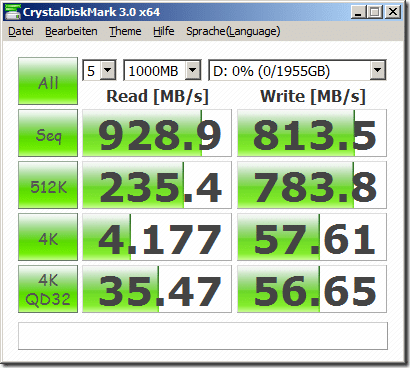Image resolution: width=410 pixels, height=368 pixels.
Task: Maximize the CrystalDiskMark window
Action: click(x=375, y=13)
